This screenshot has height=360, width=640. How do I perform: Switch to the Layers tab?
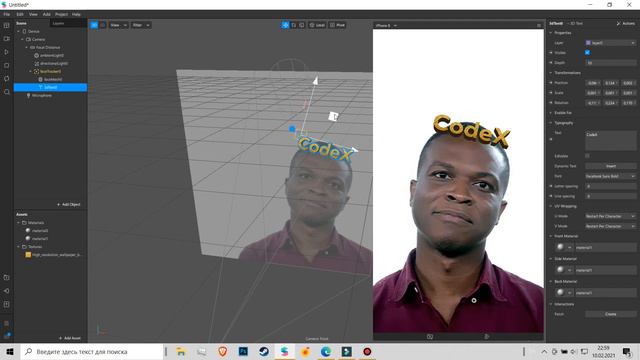click(58, 23)
